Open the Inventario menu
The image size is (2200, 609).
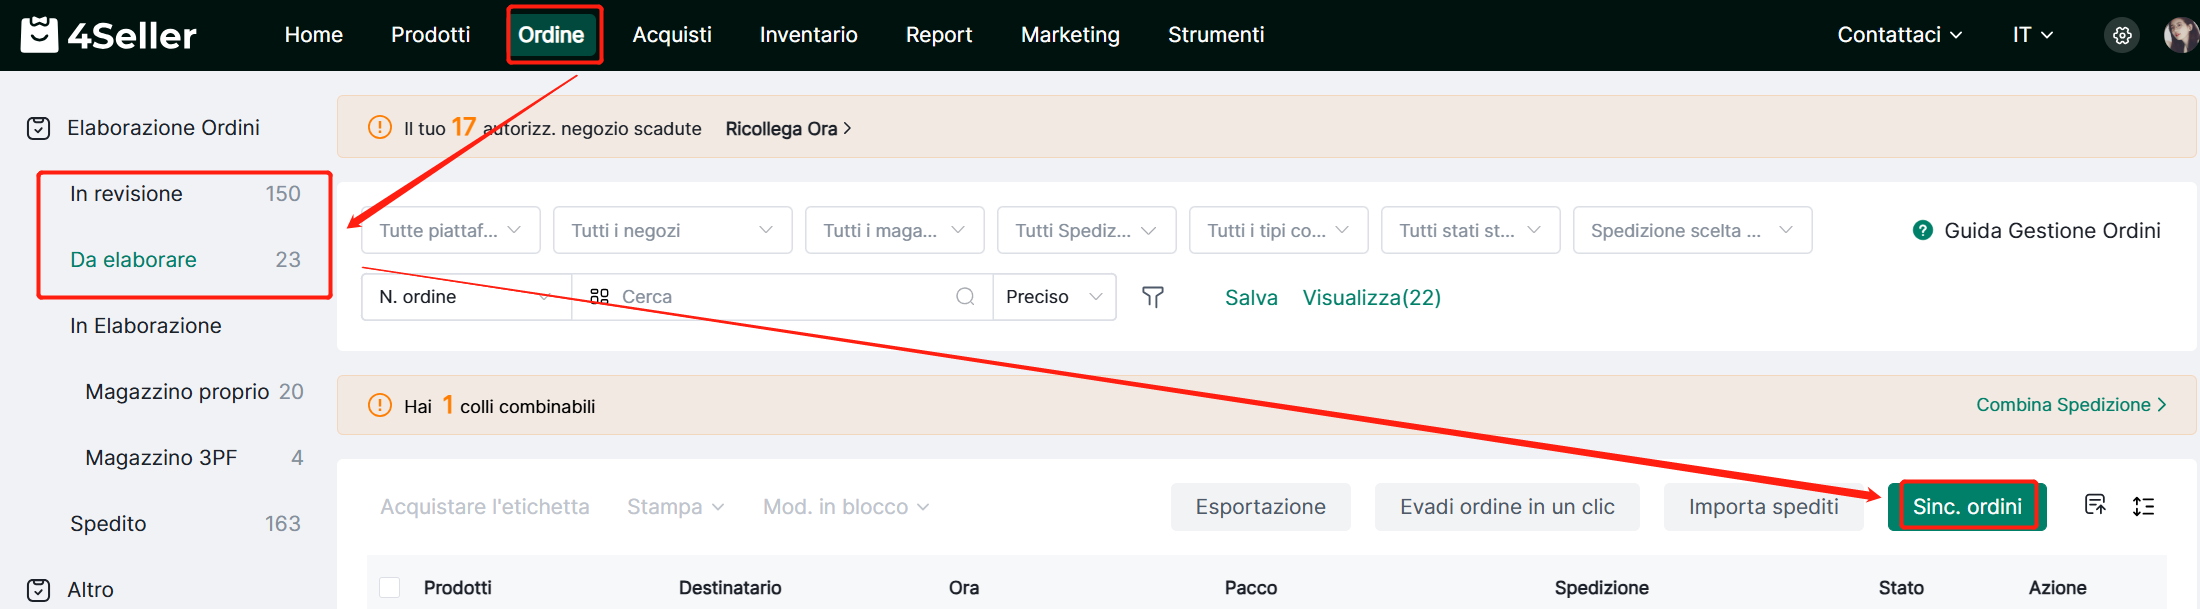click(x=808, y=35)
